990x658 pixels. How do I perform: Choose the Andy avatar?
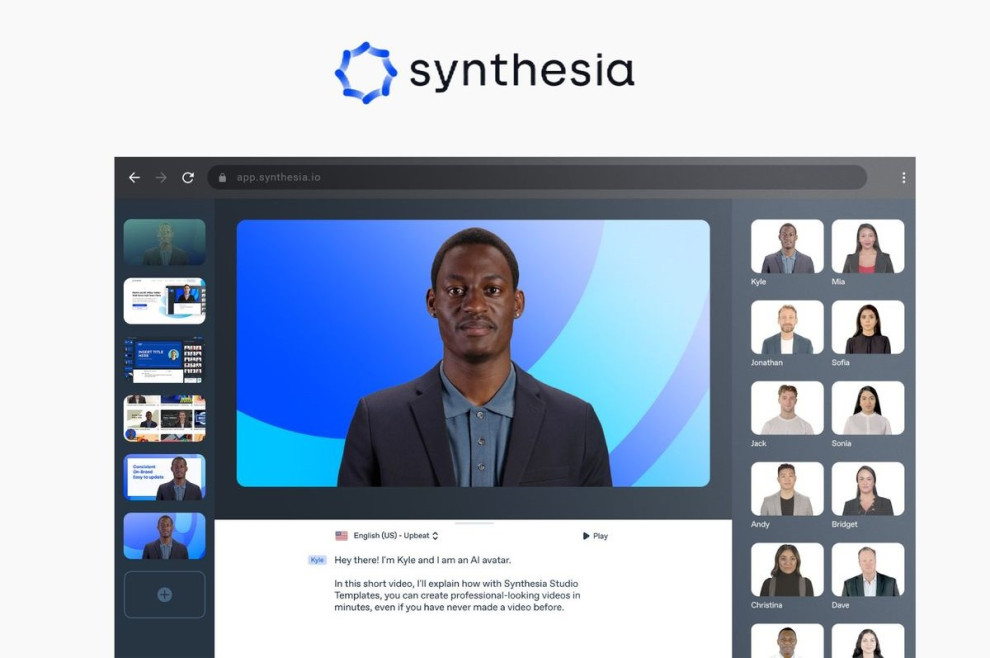787,489
